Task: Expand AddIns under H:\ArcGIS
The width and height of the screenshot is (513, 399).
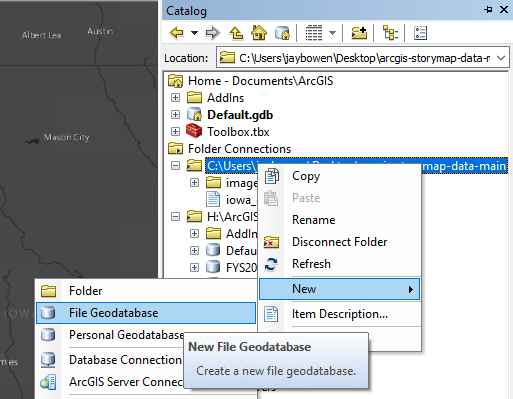Action: pos(194,234)
